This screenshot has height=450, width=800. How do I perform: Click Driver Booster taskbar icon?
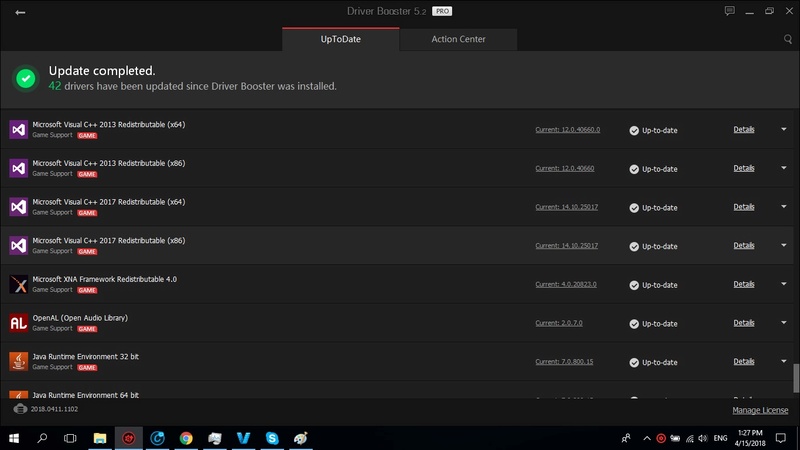click(x=129, y=438)
